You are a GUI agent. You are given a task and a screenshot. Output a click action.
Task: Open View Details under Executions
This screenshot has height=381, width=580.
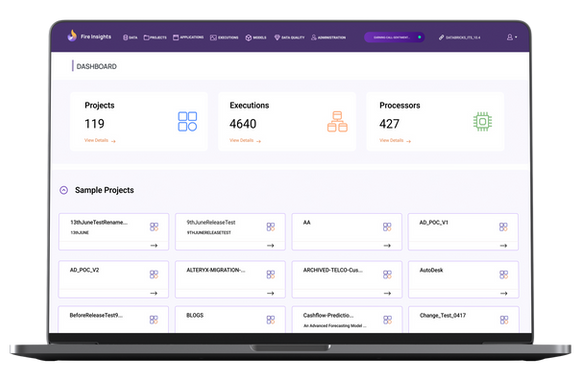tap(245, 141)
